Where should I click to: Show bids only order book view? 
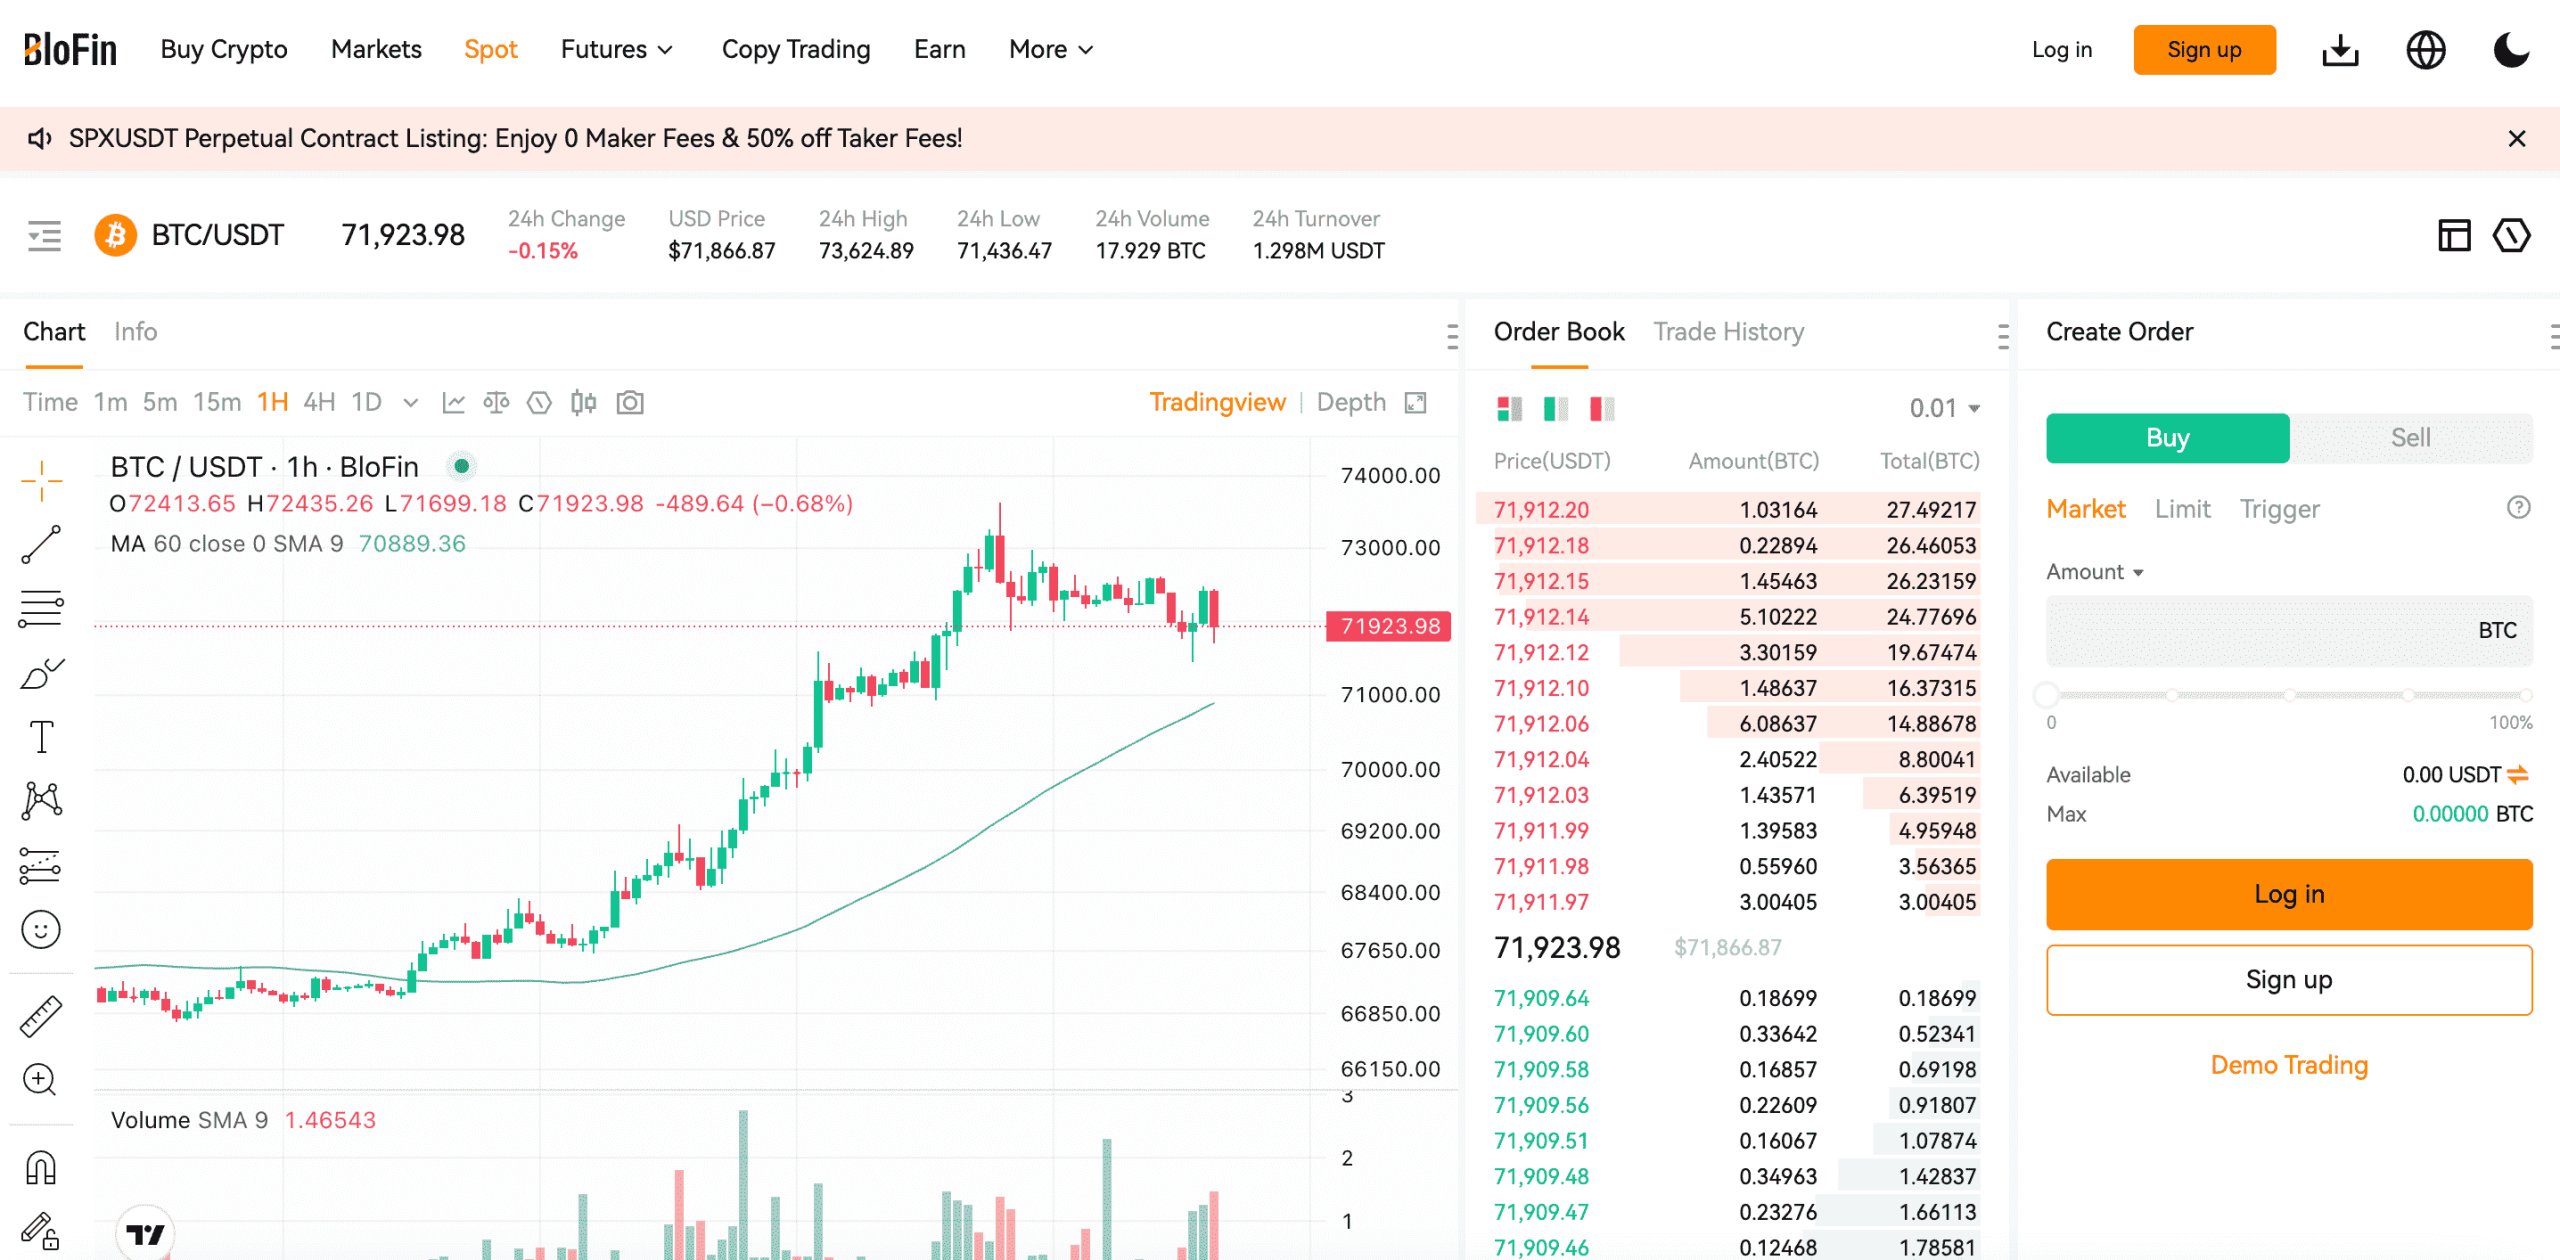1556,409
